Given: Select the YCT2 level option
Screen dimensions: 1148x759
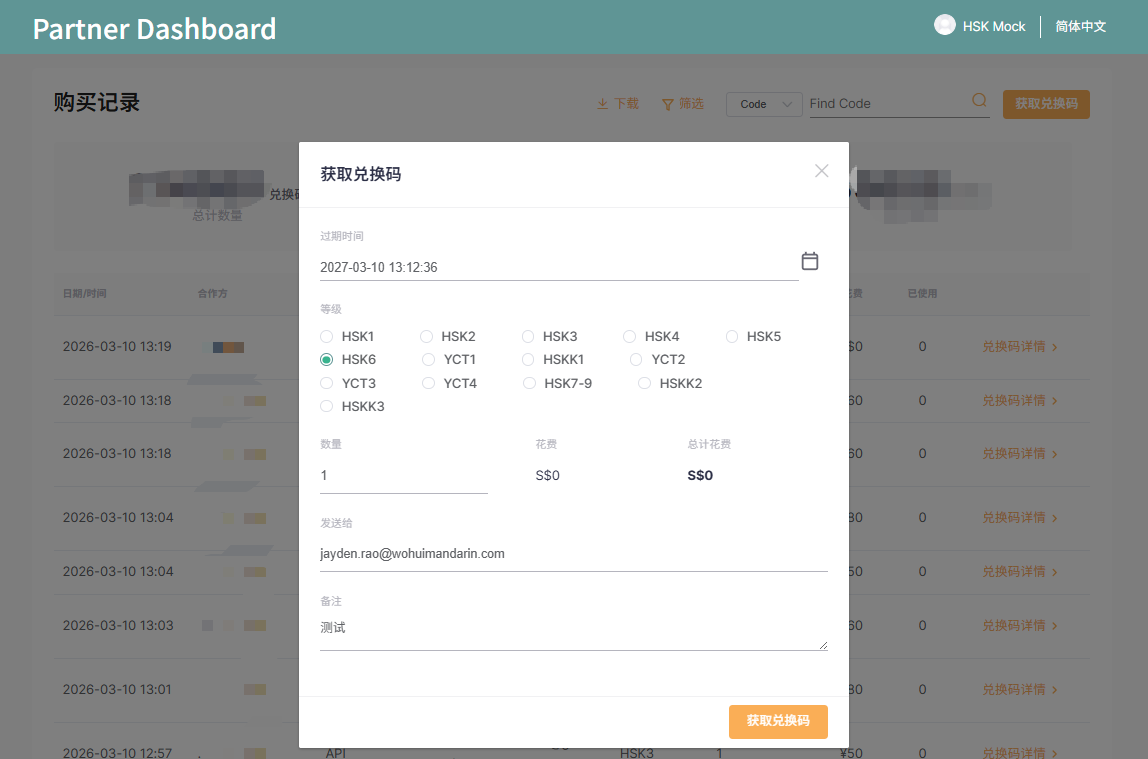Looking at the screenshot, I should pyautogui.click(x=636, y=359).
